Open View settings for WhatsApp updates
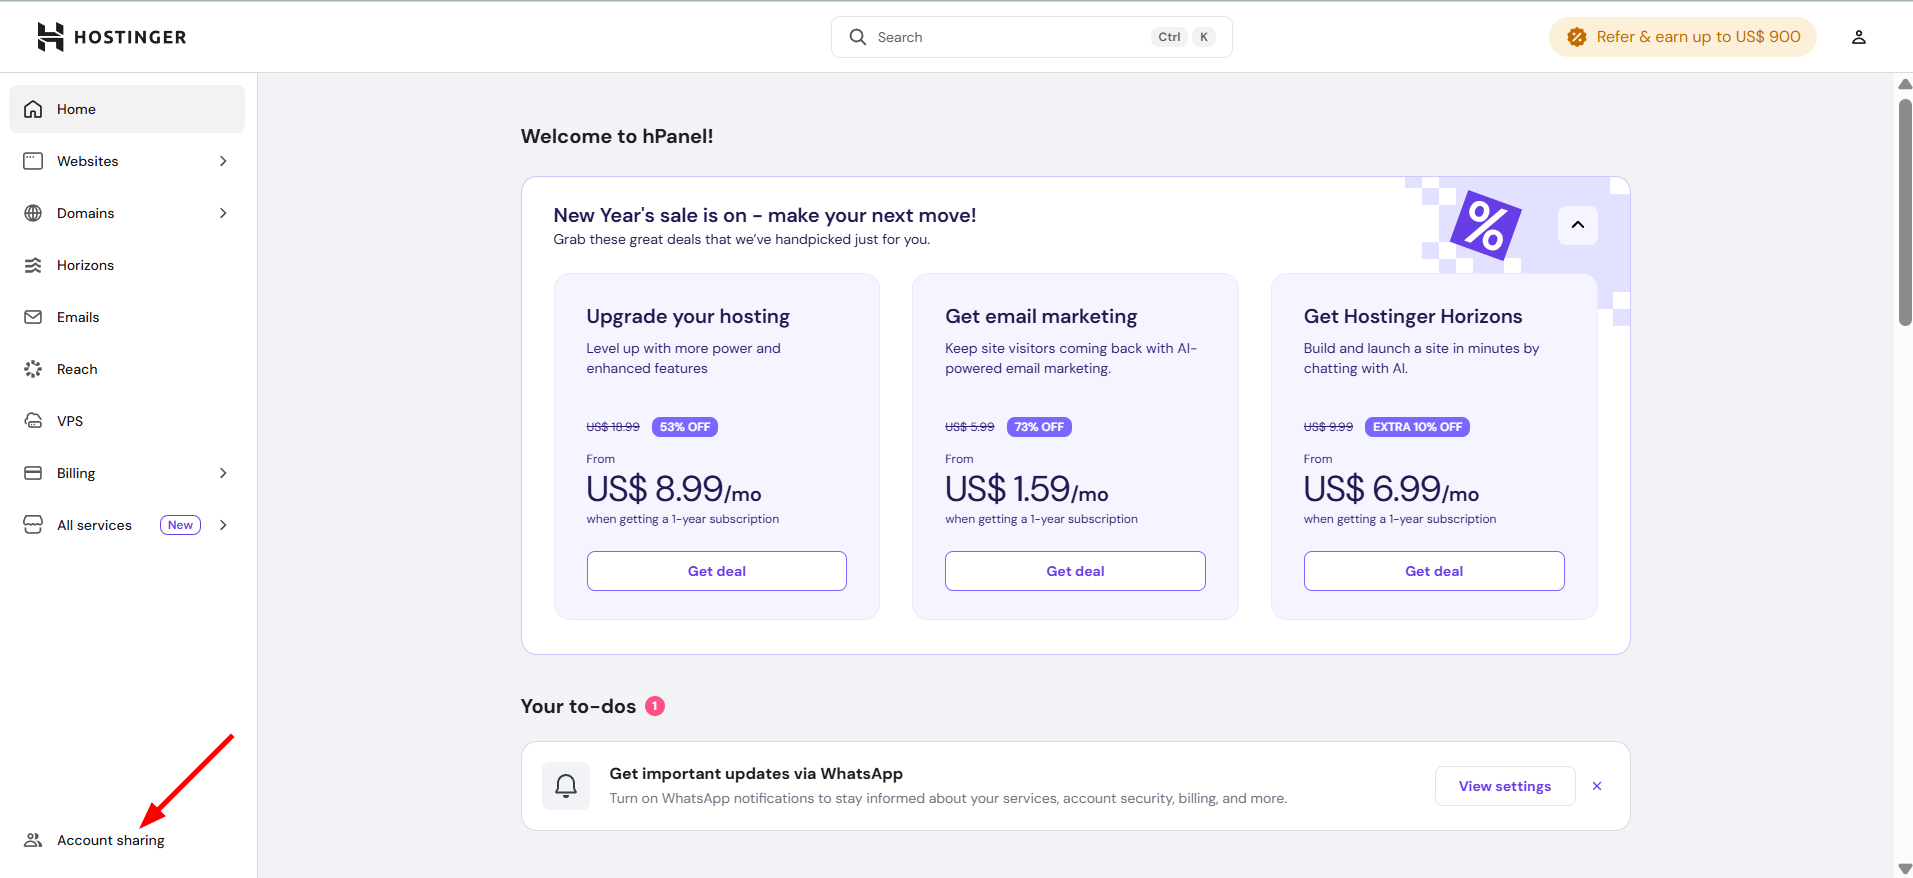Image resolution: width=1913 pixels, height=878 pixels. pyautogui.click(x=1504, y=786)
